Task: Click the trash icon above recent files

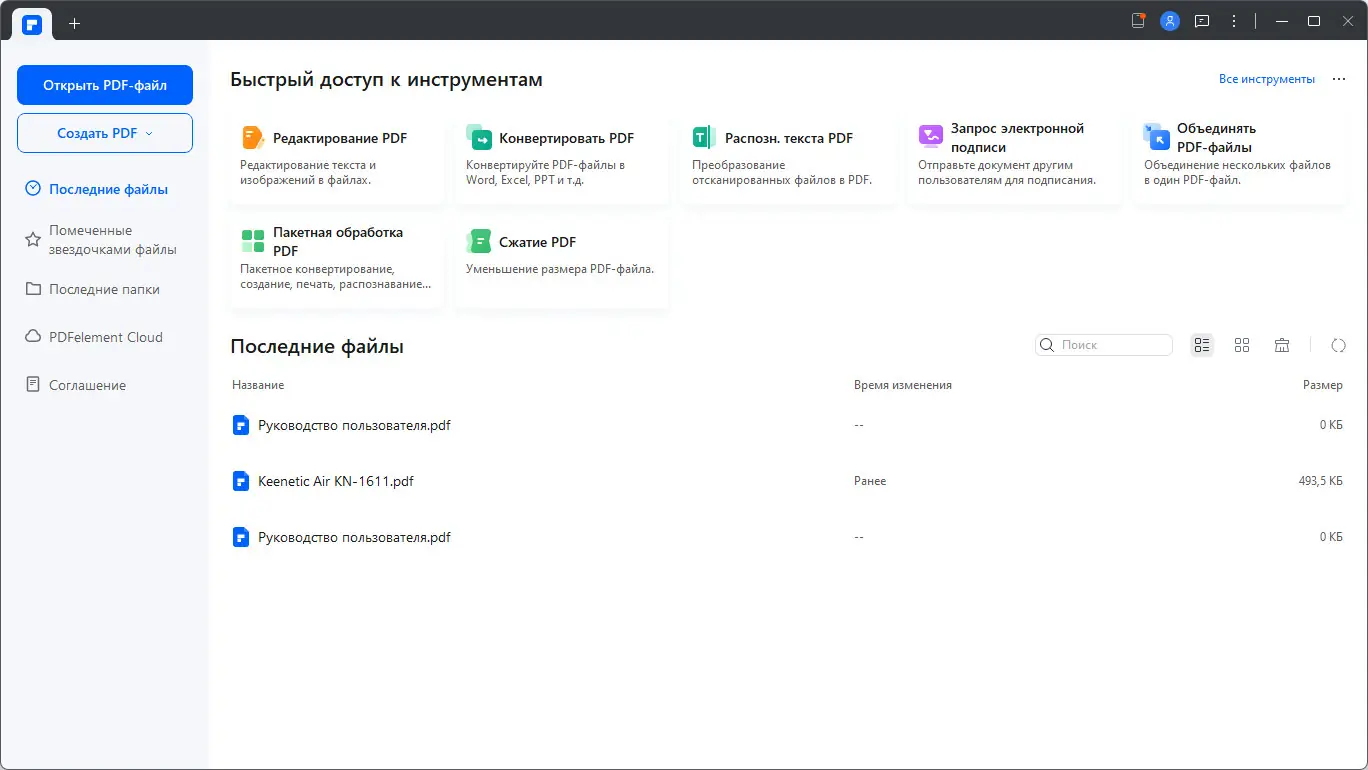Action: click(x=1281, y=344)
